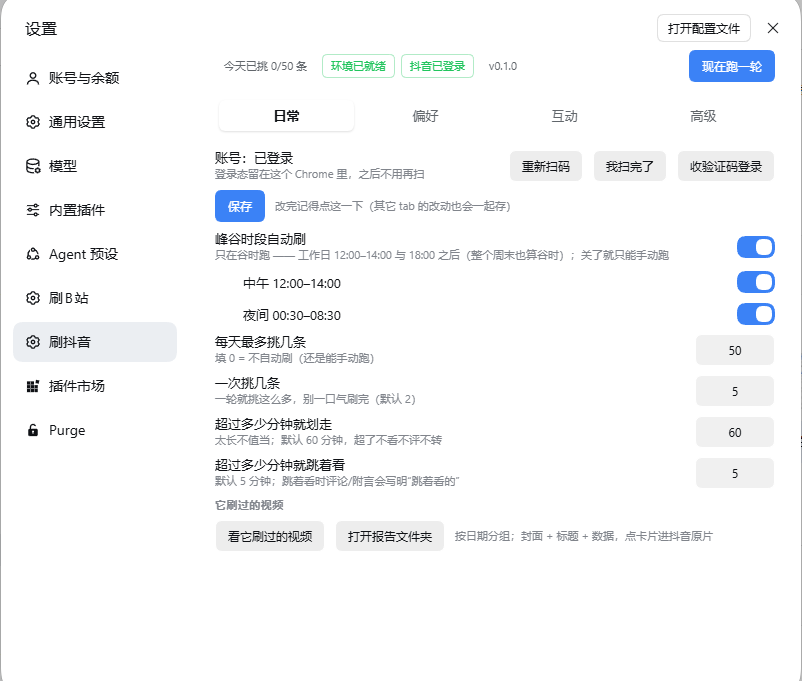The width and height of the screenshot is (802, 681).
Task: Toggle the 夜间 00:30–08:30 switch
Action: [755, 314]
